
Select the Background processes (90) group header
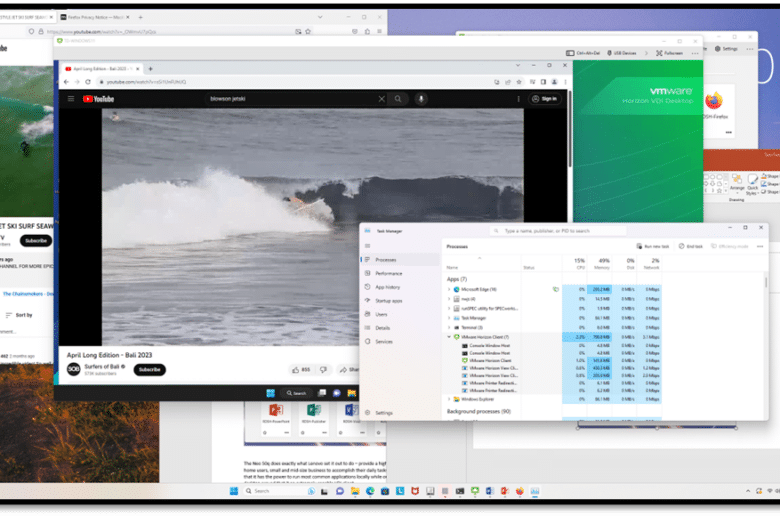[x=479, y=412]
